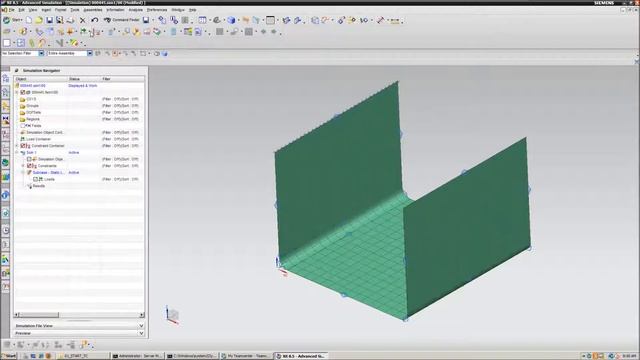The width and height of the screenshot is (640, 360).
Task: Click the Filter column header
Action: (123, 79)
